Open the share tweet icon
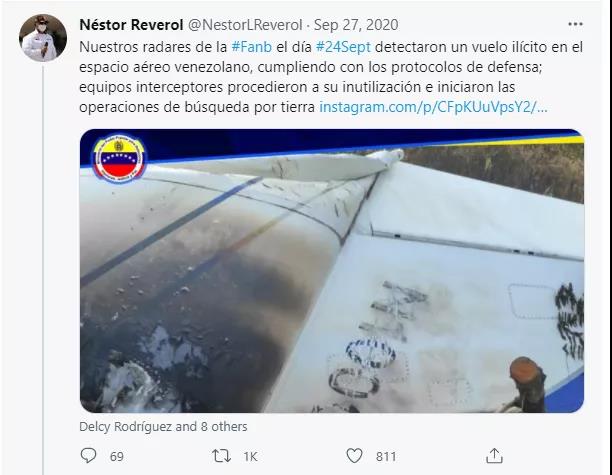Viewport: 612px width, 475px height. 494,455
